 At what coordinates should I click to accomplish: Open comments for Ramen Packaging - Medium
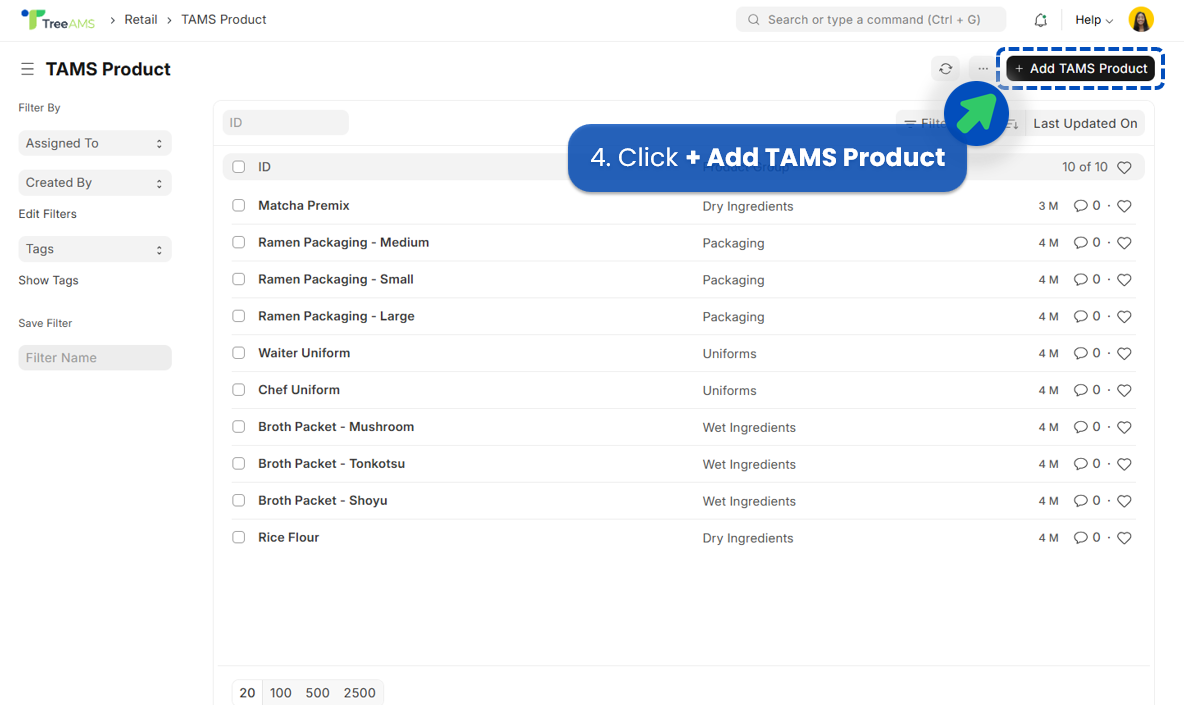tap(1087, 242)
